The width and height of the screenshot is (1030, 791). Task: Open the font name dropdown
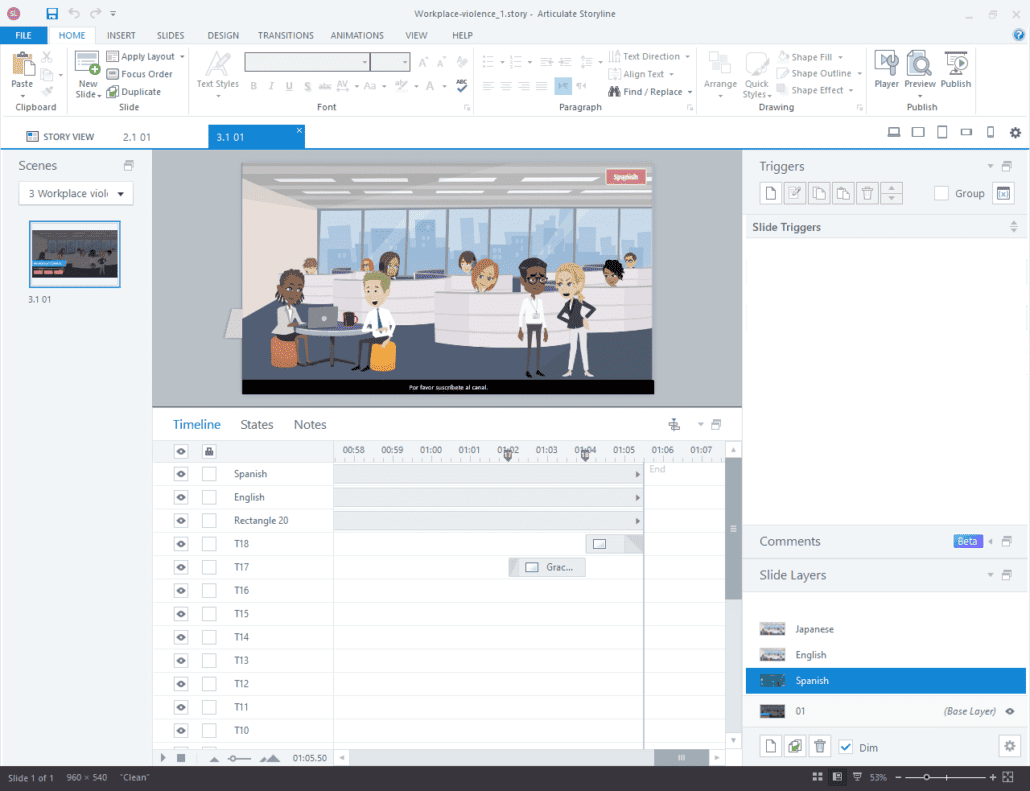click(x=365, y=62)
